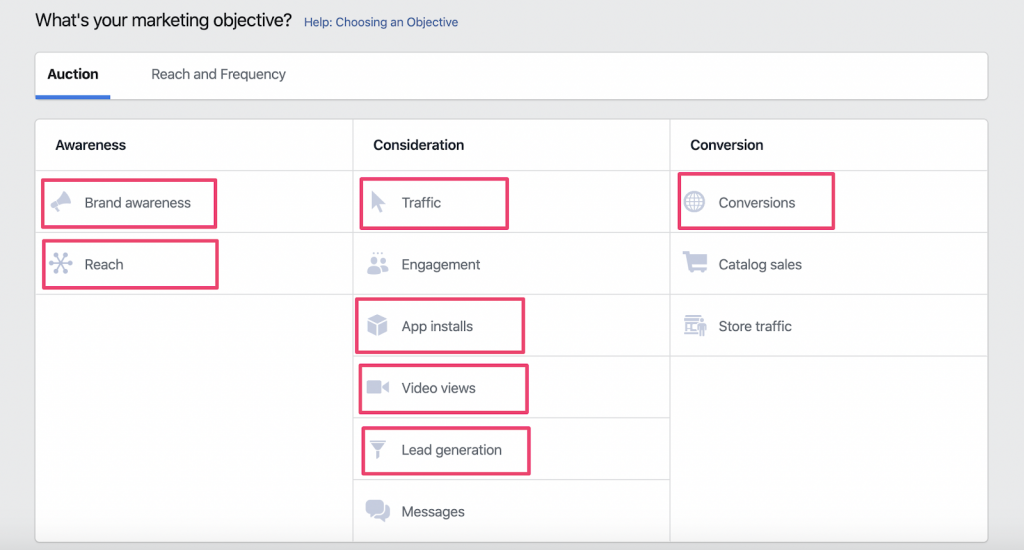Select the Messages objective label
This screenshot has height=550, width=1024.
pos(433,511)
